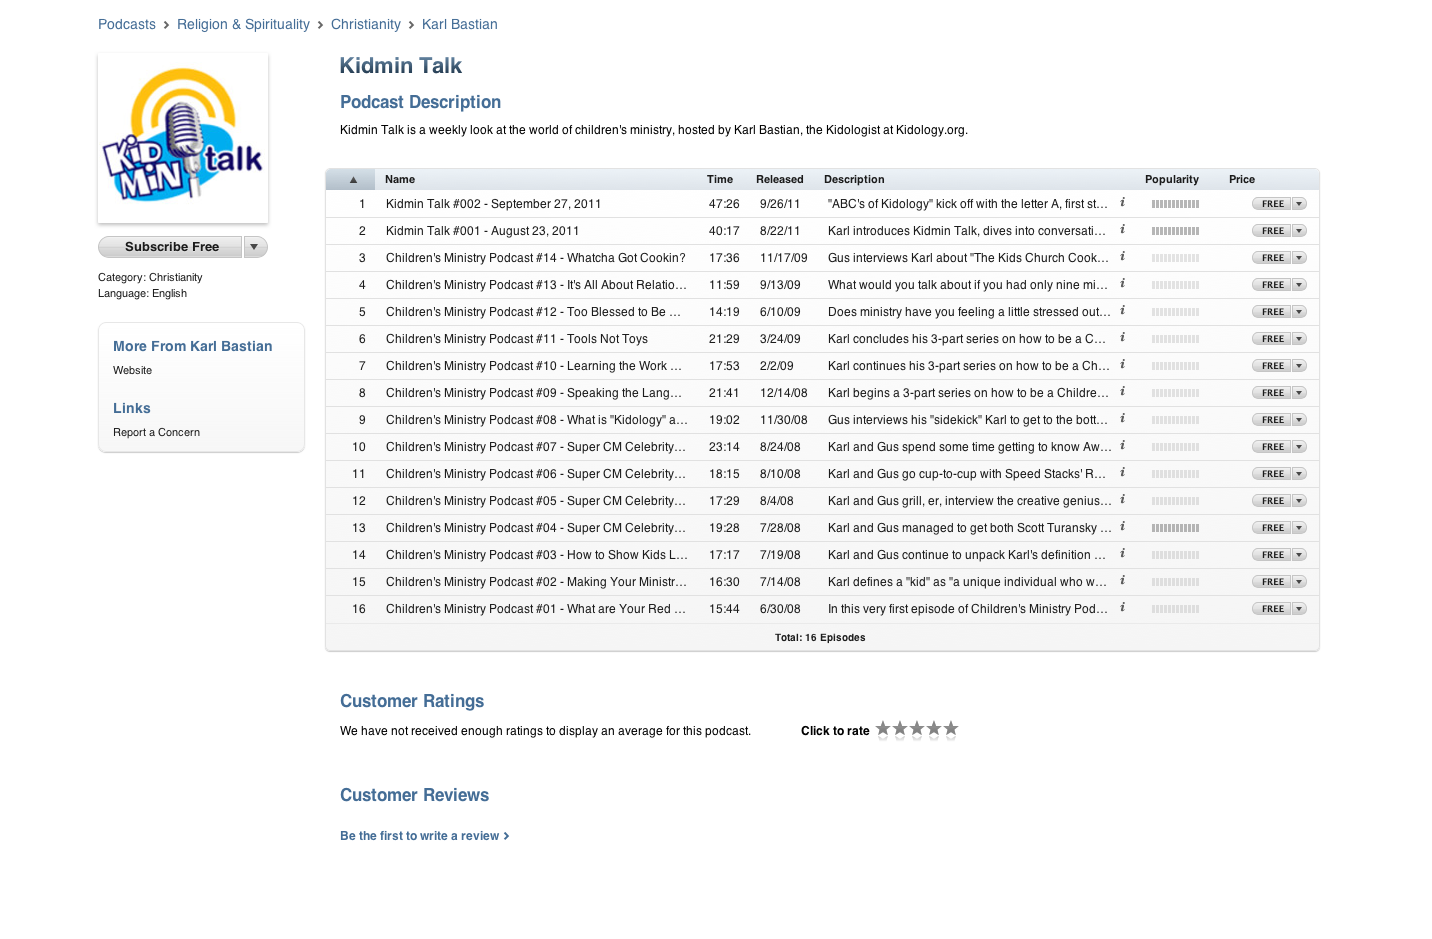Expand price dropdown arrow for Podcast #04
This screenshot has width=1432, height=939.
[1299, 528]
